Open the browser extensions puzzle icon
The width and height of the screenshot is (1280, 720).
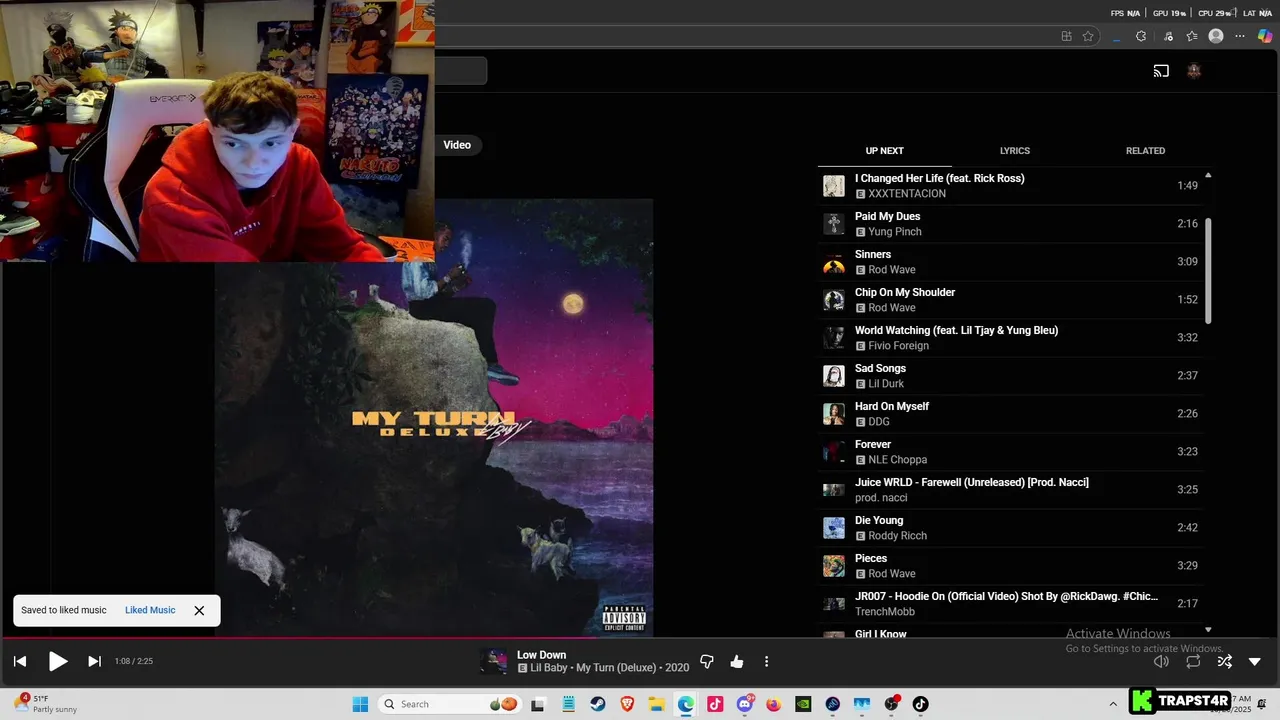(1141, 36)
